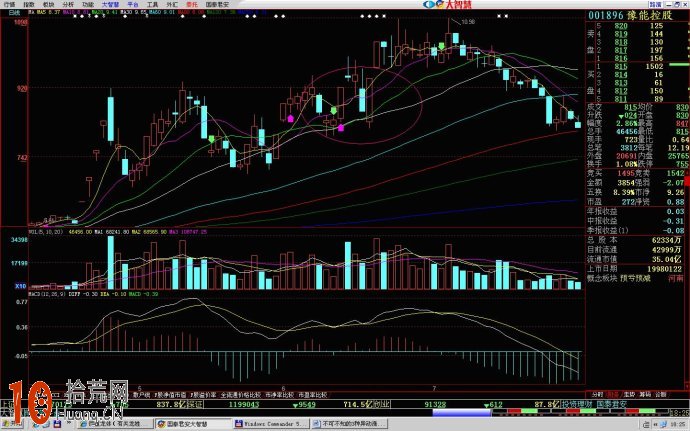
Task: Open the 平台 menu
Action: pos(132,4)
